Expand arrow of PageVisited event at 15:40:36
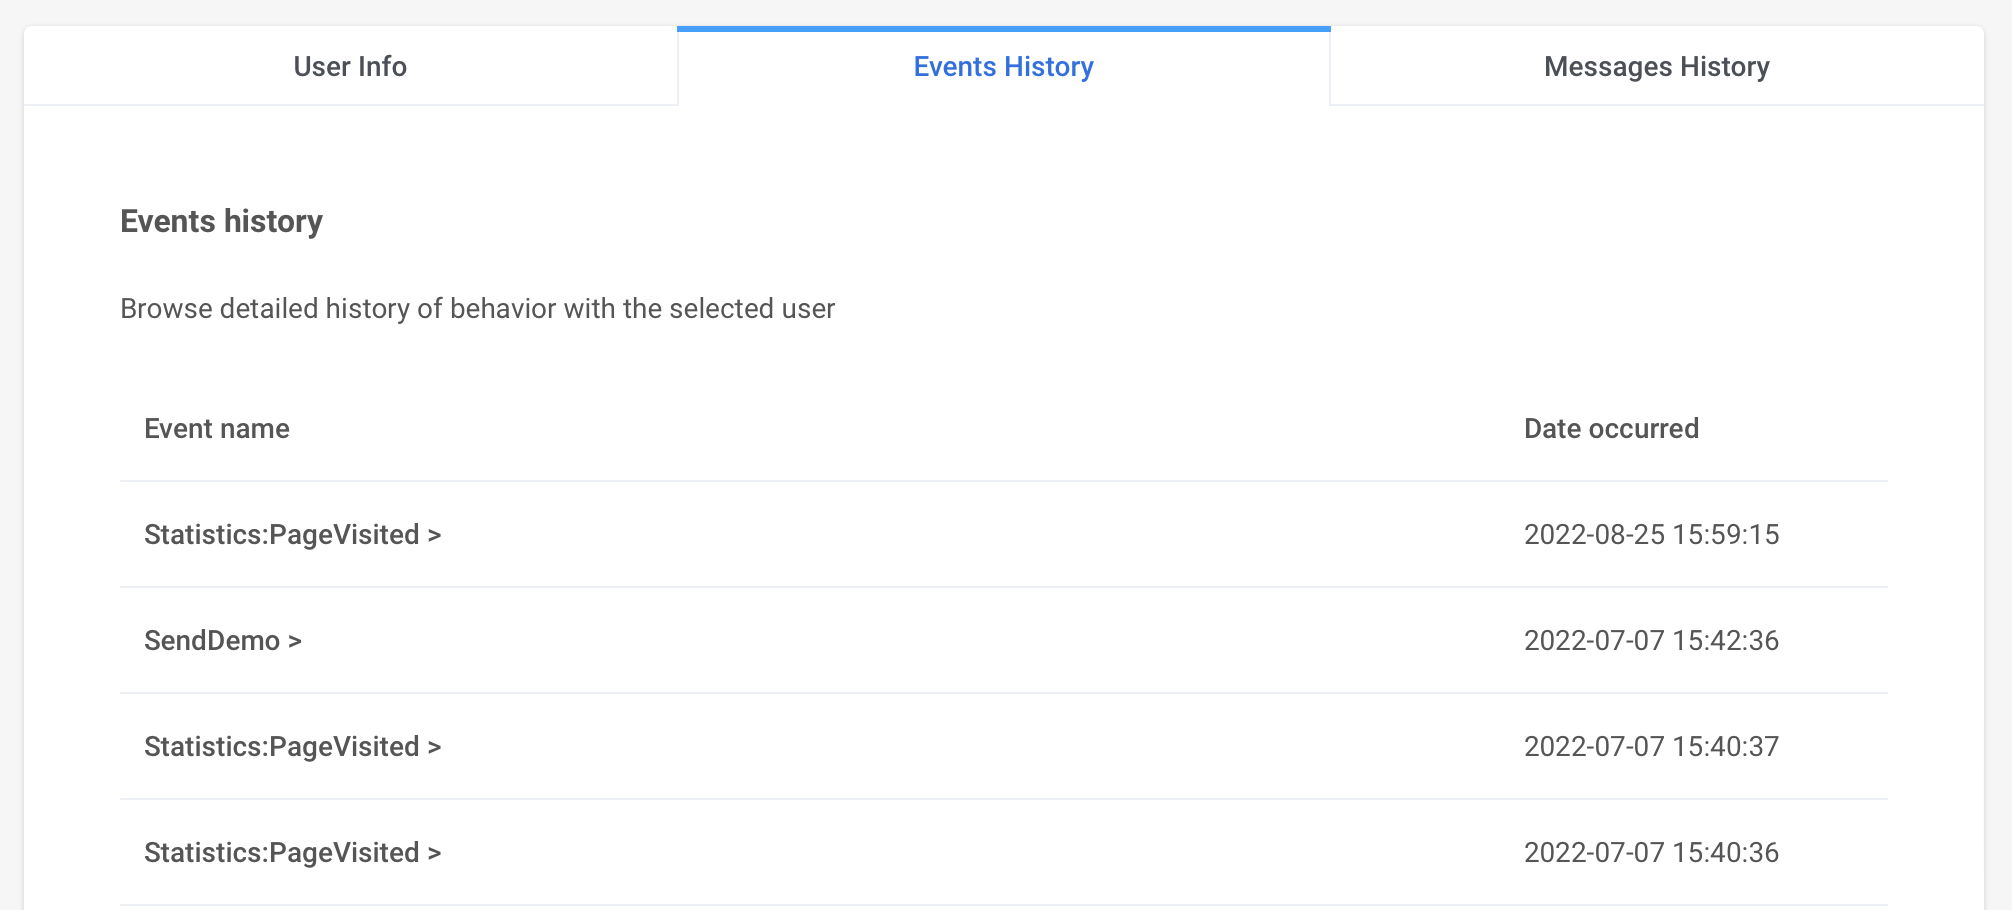 434,853
